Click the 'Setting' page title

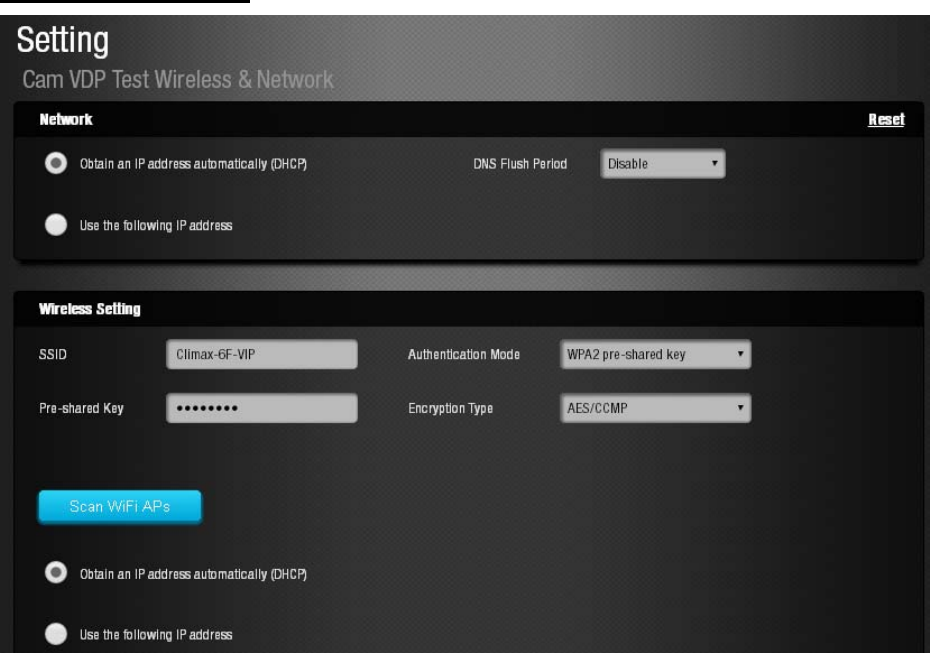point(63,40)
